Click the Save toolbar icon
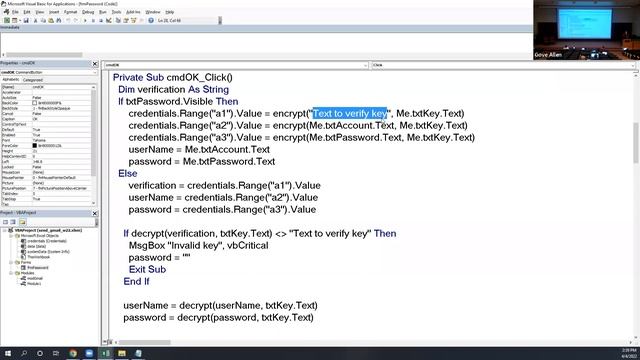 [x=26, y=20]
